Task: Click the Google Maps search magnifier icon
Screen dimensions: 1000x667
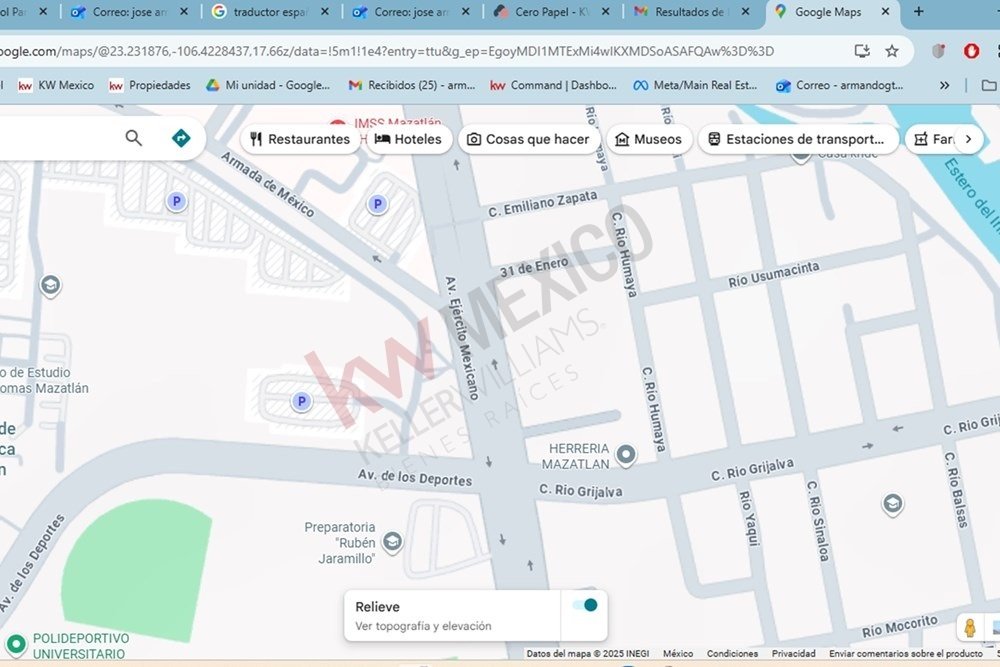Action: [x=133, y=138]
